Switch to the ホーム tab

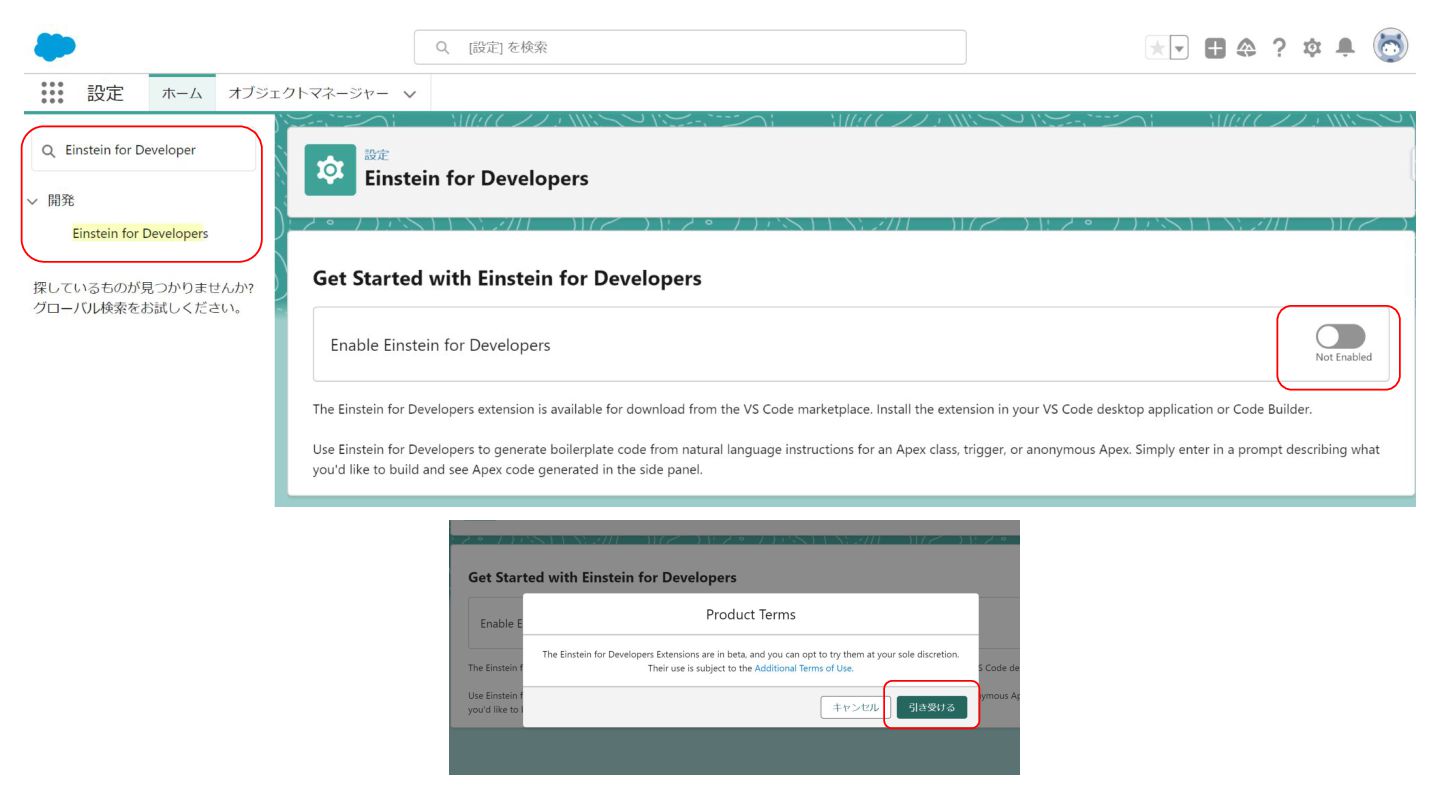[182, 93]
